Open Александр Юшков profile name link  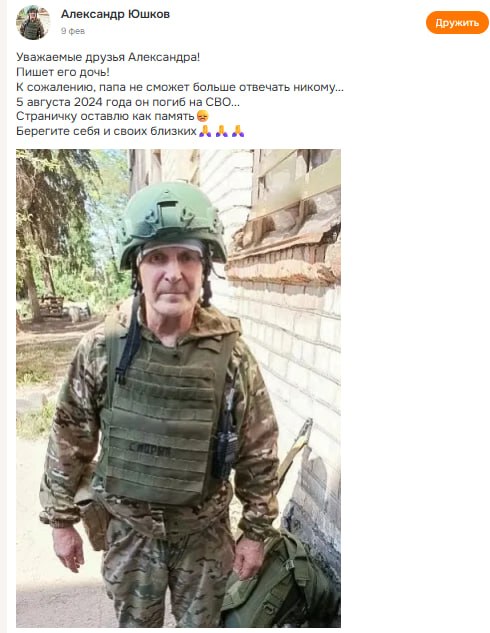click(x=115, y=14)
